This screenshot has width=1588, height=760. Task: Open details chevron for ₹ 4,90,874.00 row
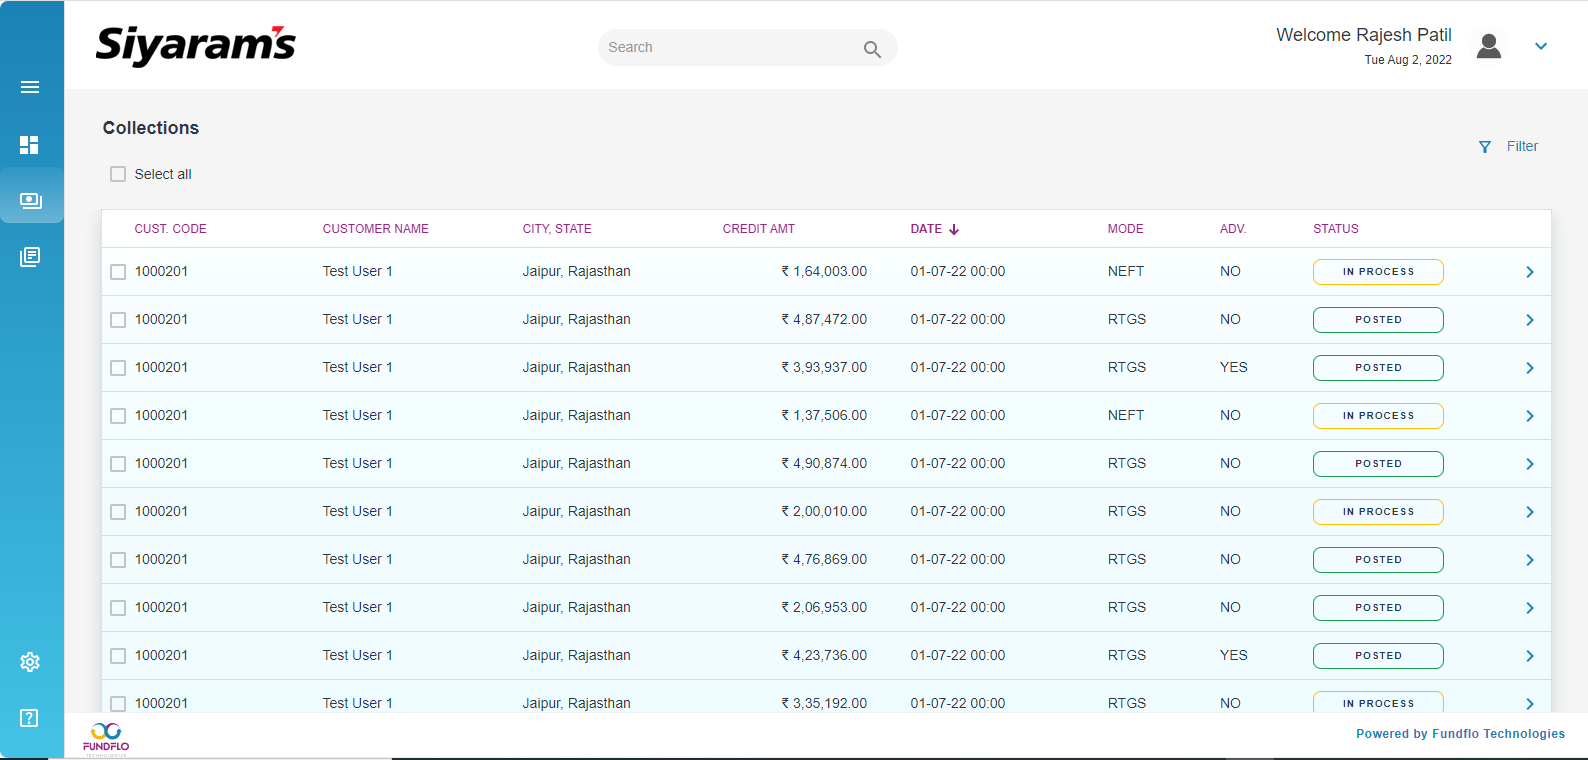coord(1530,464)
